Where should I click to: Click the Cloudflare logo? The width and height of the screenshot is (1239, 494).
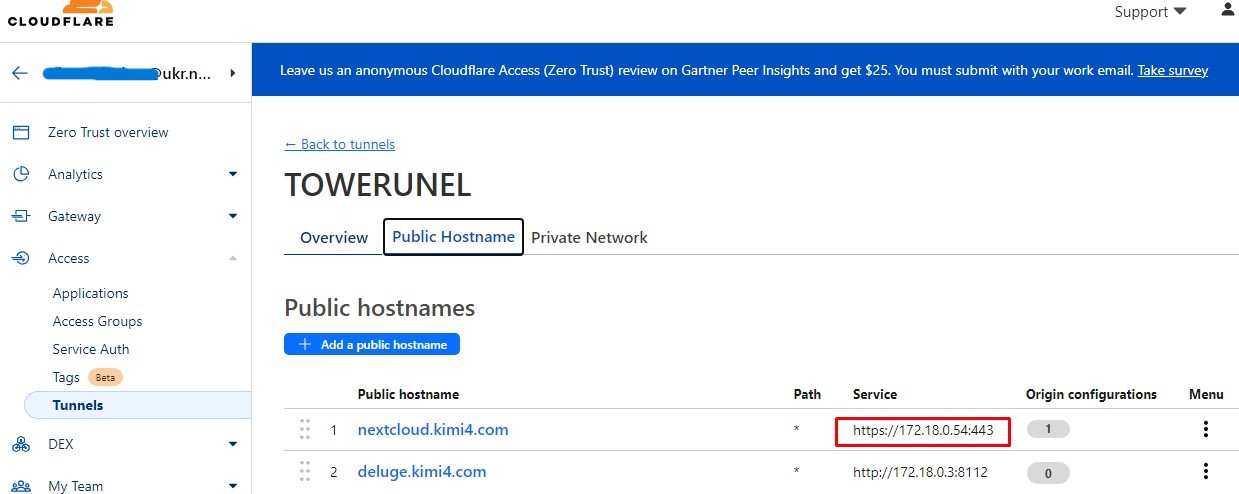[x=60, y=13]
